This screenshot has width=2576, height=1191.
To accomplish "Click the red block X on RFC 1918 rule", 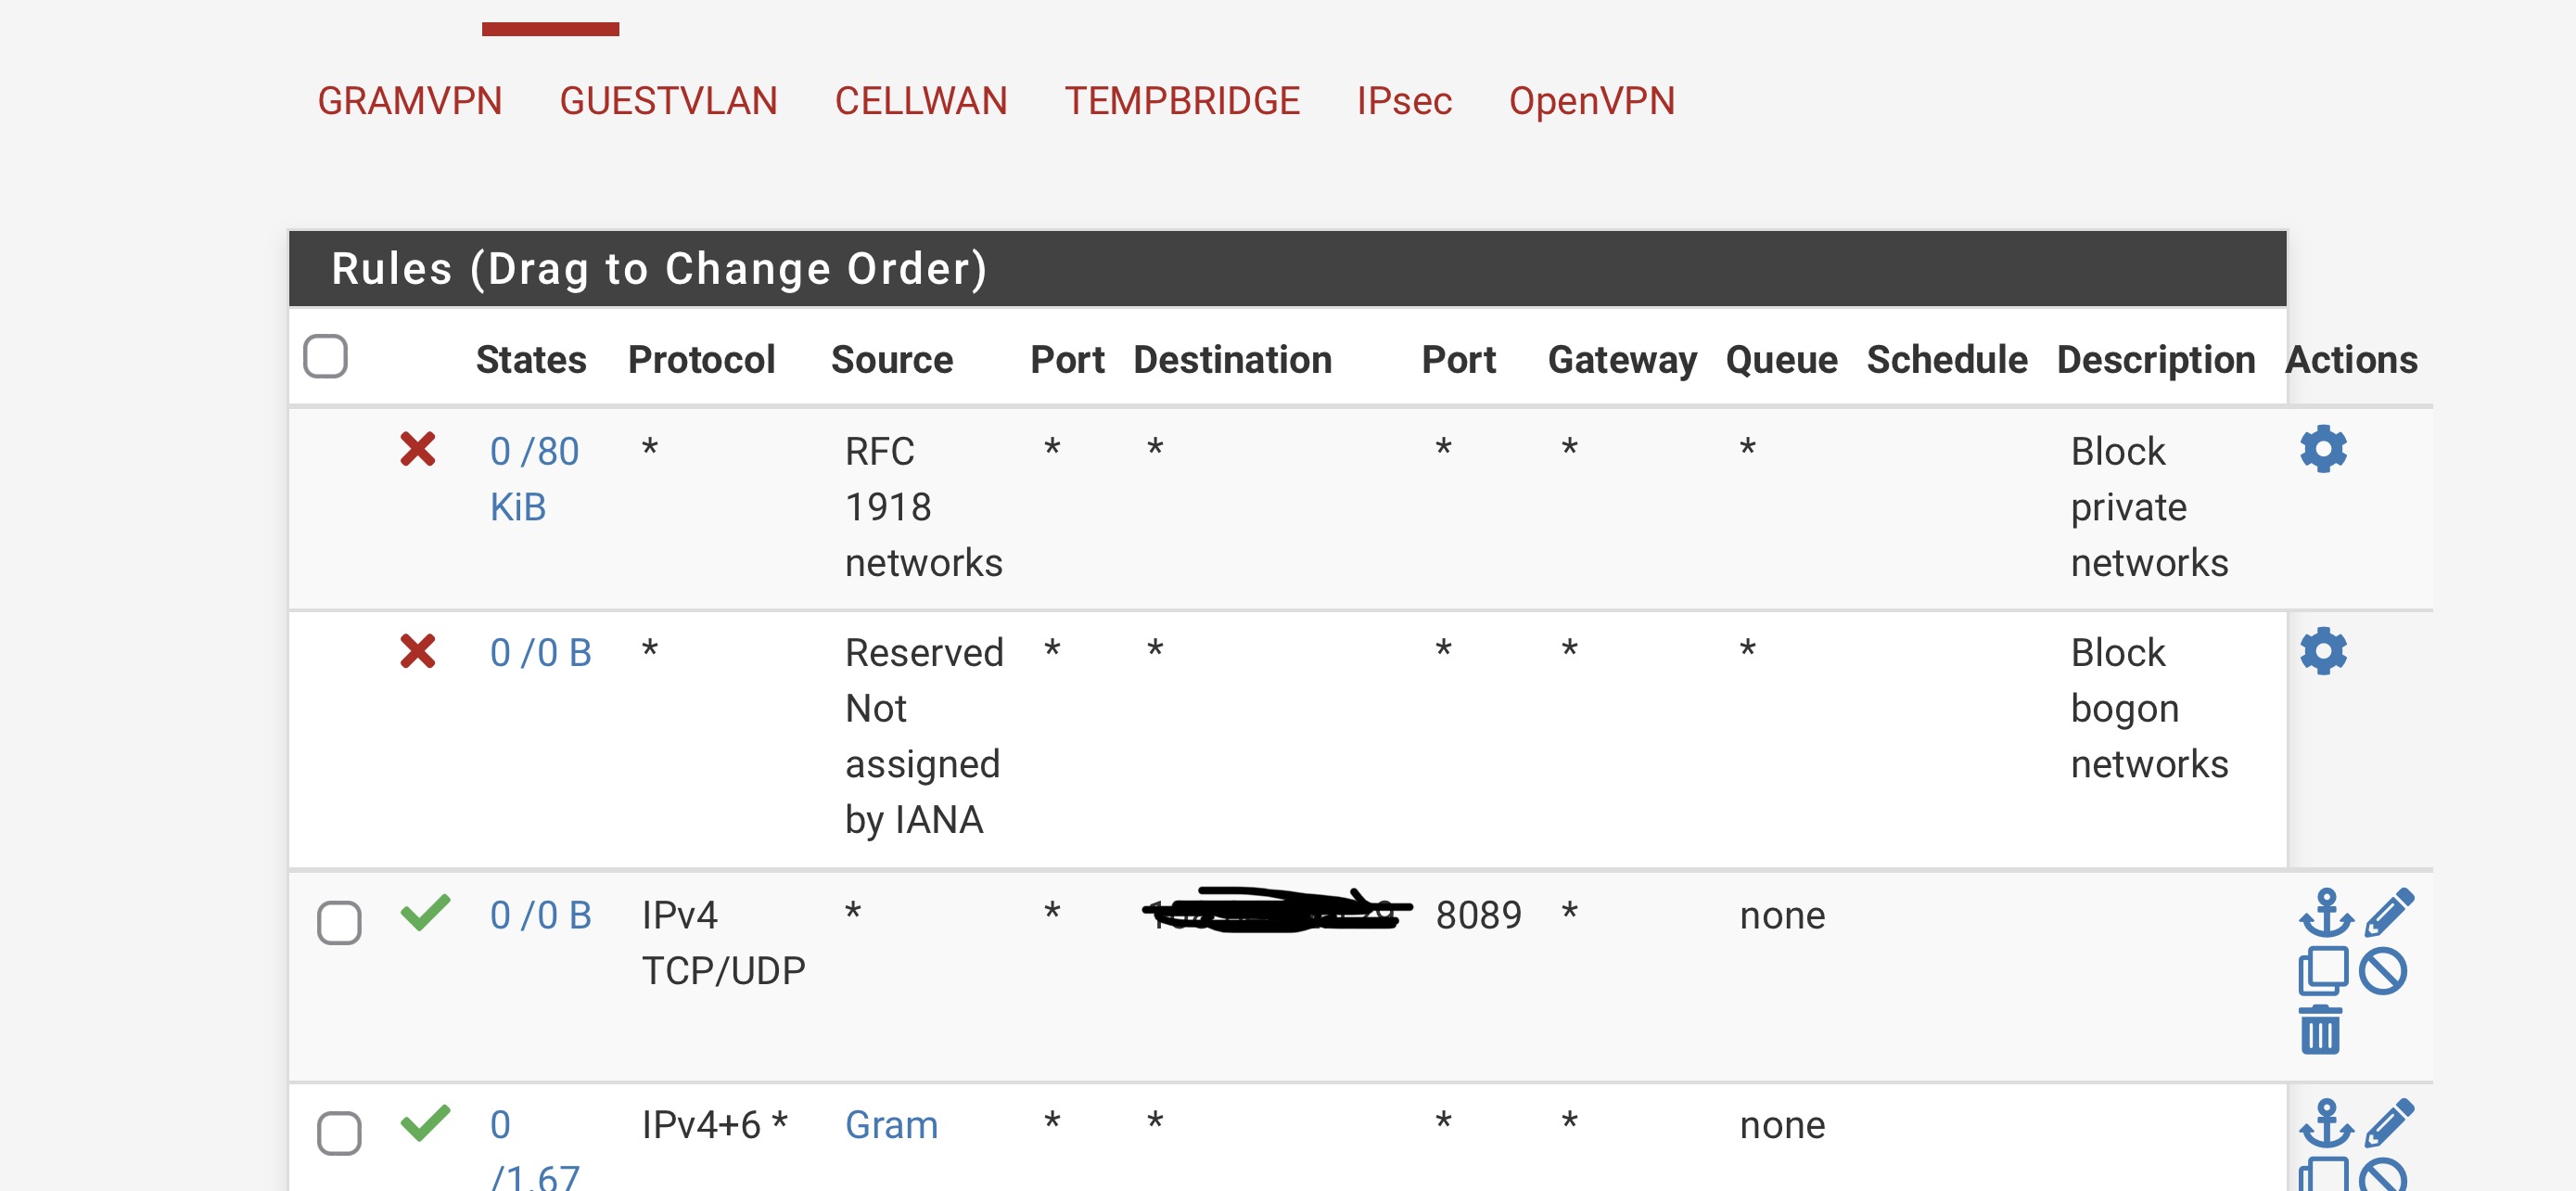I will 418,450.
